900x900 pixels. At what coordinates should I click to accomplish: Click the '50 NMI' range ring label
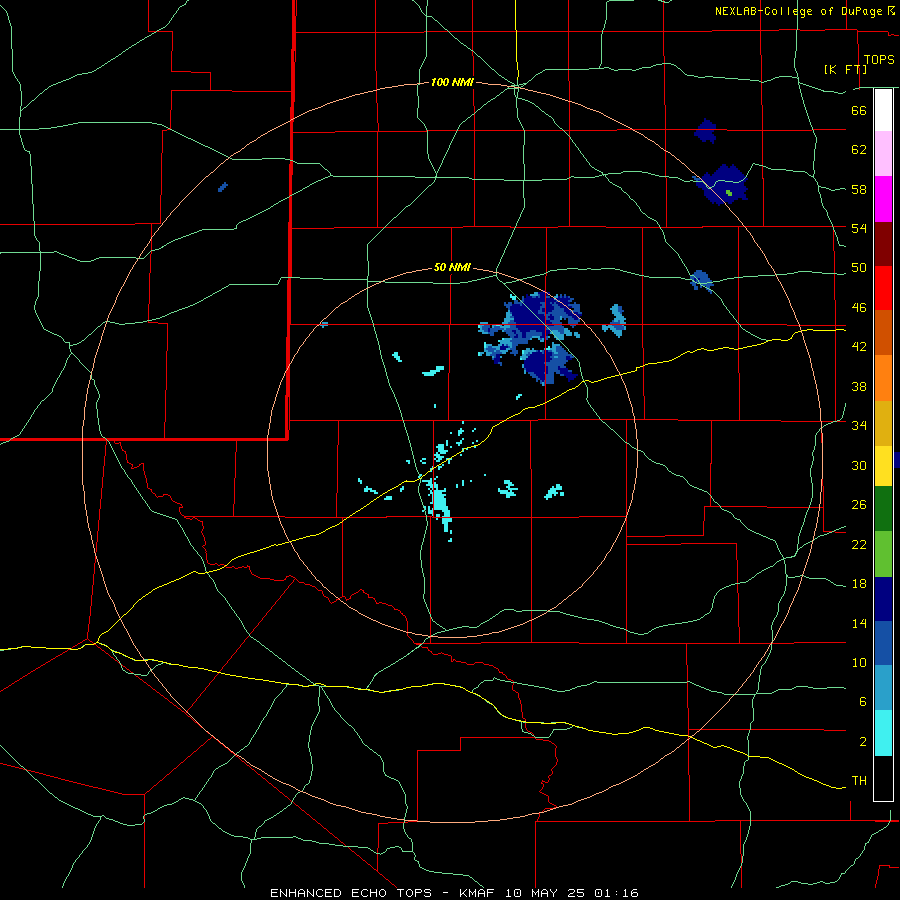[452, 267]
